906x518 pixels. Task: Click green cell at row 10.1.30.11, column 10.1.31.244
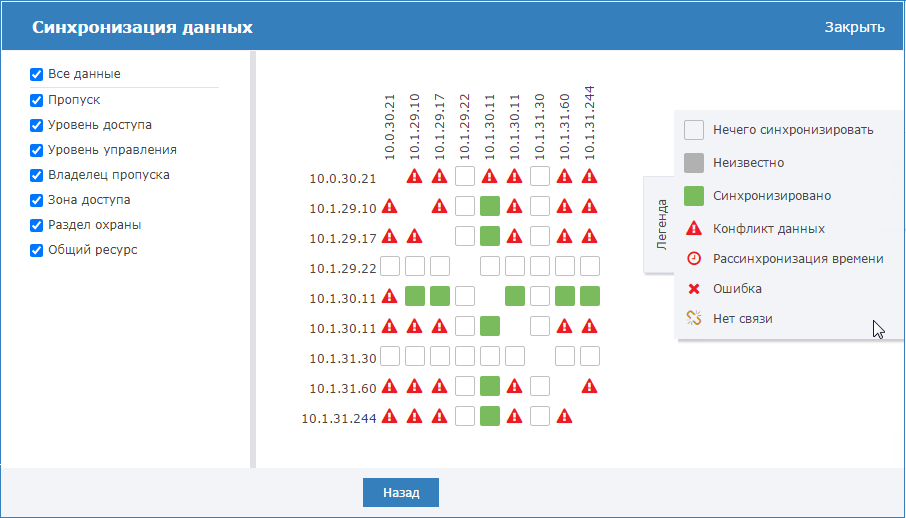[589, 296]
